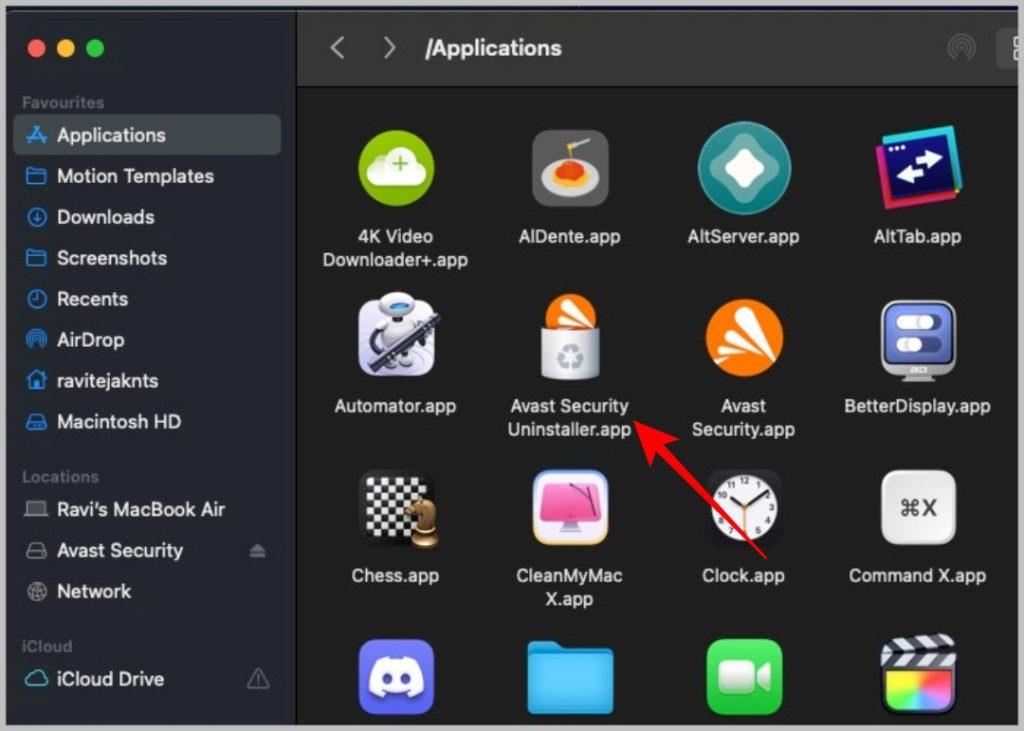Click the AltServer.app file name

pos(743,236)
